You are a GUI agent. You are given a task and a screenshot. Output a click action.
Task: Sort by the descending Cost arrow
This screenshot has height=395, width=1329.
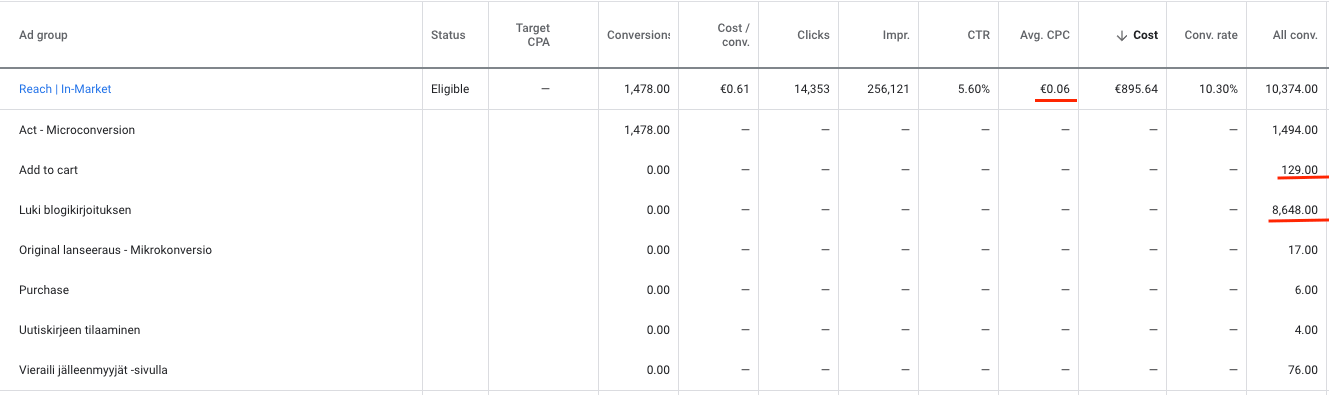tap(1121, 35)
